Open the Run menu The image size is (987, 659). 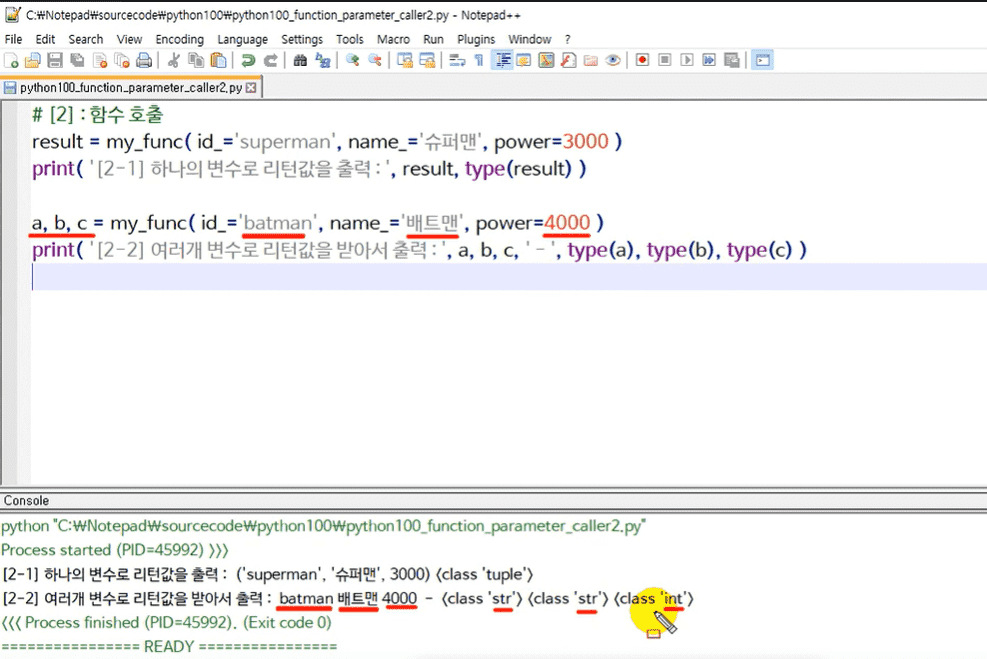click(433, 39)
